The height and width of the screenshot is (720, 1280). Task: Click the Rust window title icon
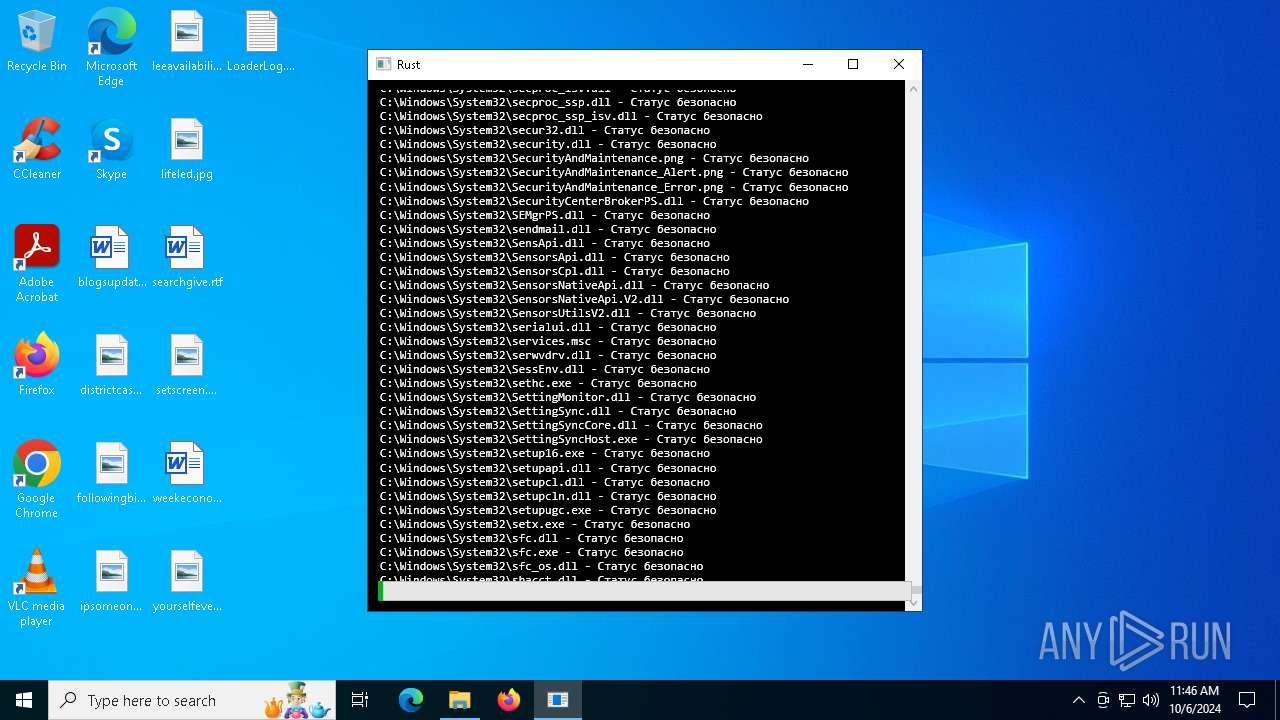(383, 64)
